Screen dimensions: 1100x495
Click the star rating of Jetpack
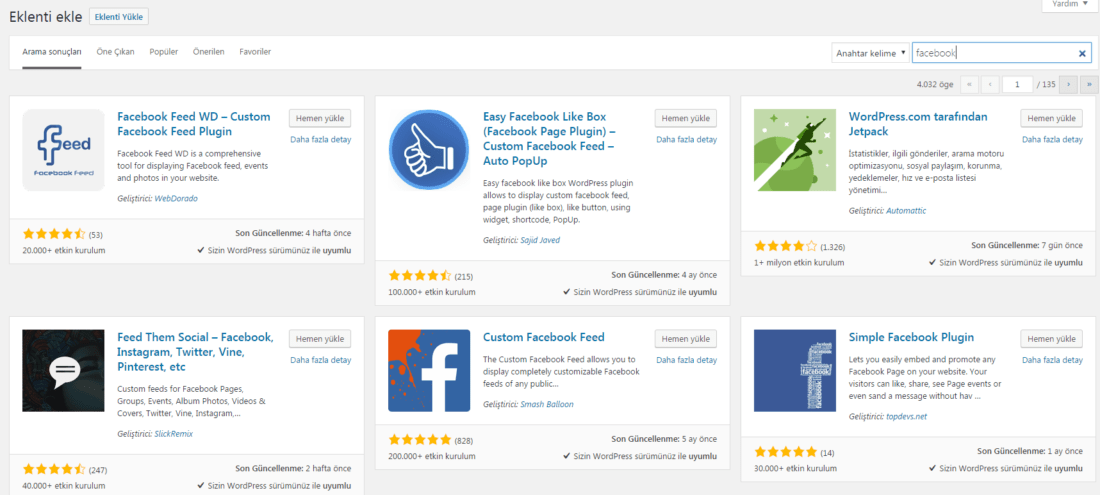(786, 246)
